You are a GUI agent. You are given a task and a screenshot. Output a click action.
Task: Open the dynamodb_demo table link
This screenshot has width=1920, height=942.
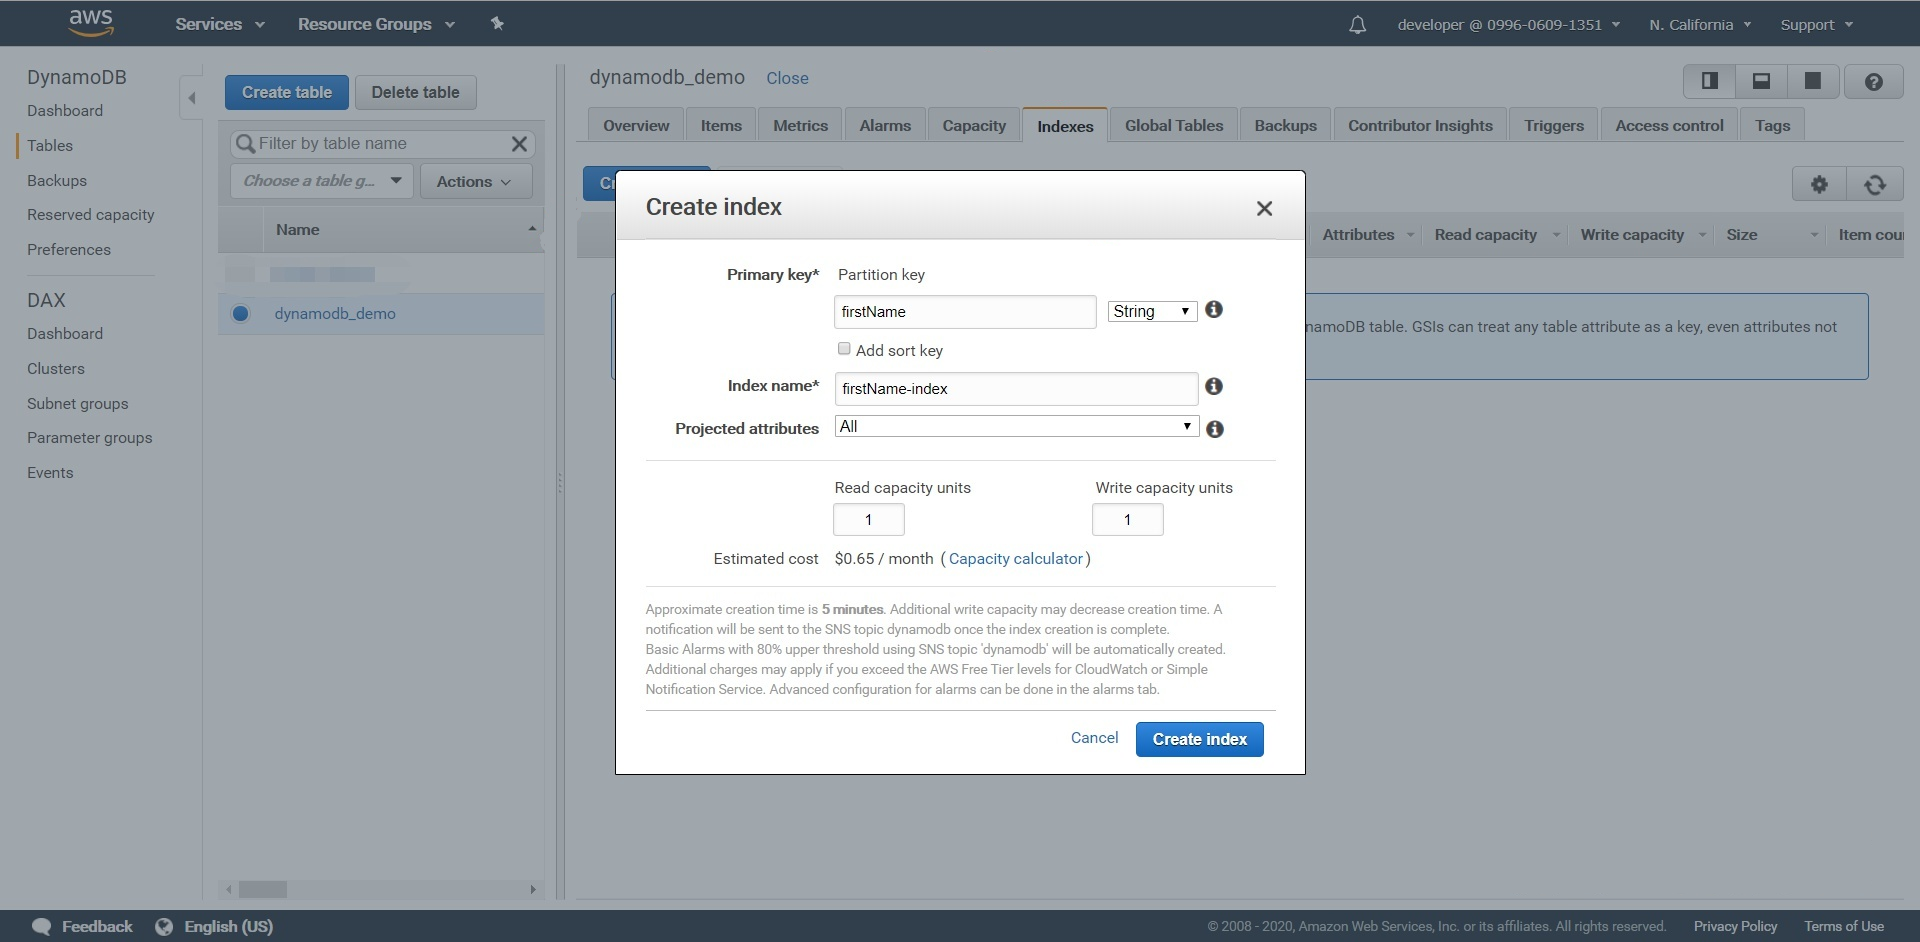tap(335, 313)
